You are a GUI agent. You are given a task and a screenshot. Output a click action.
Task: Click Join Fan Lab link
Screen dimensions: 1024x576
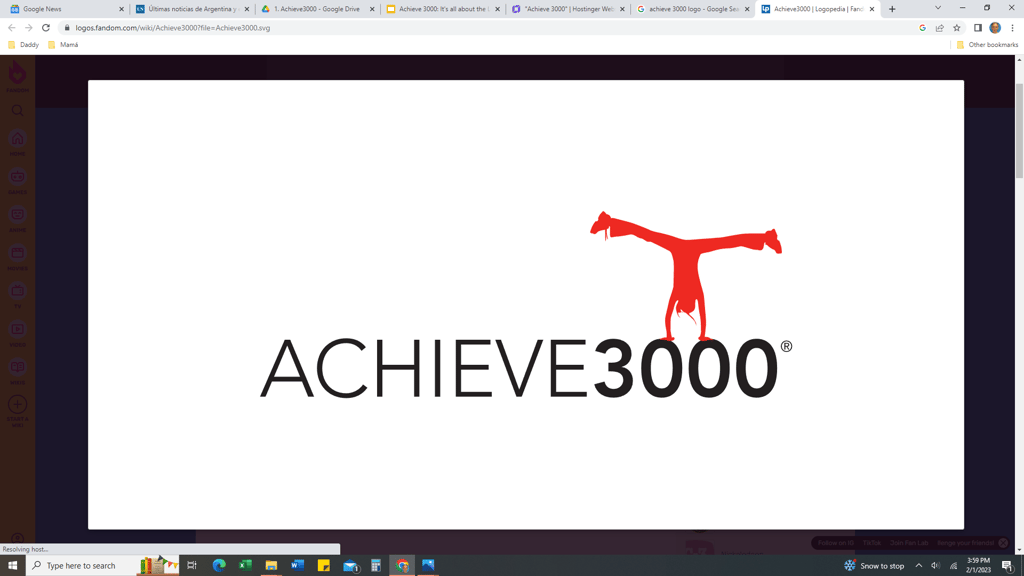pyautogui.click(x=909, y=543)
